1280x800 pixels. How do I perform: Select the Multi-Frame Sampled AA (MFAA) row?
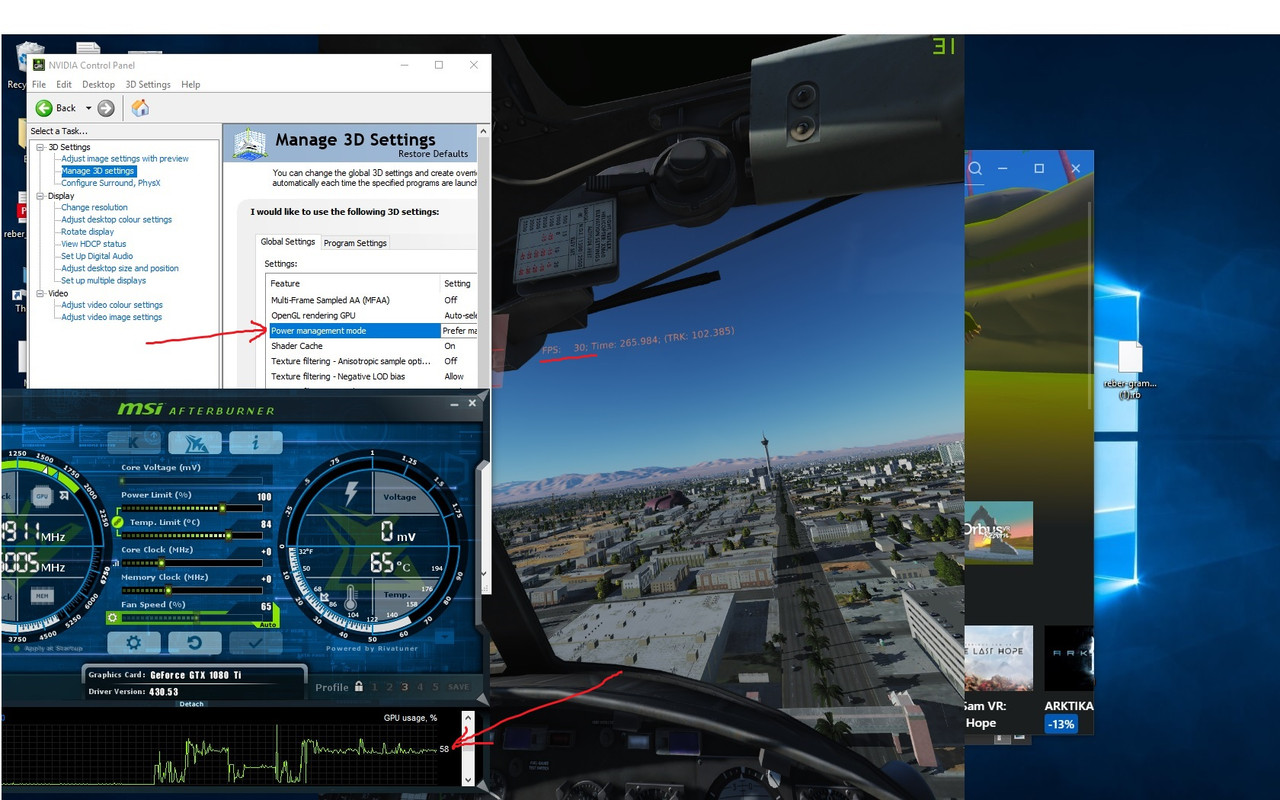[x=371, y=300]
